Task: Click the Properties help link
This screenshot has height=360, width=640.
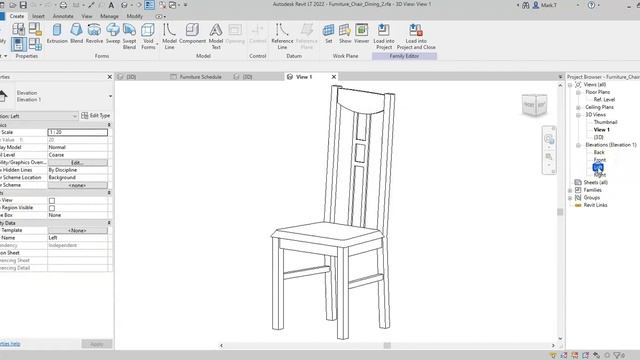Action: 10,344
